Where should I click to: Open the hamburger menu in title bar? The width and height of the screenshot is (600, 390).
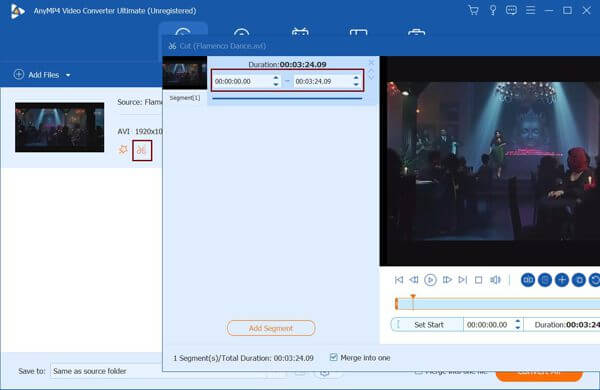click(530, 10)
